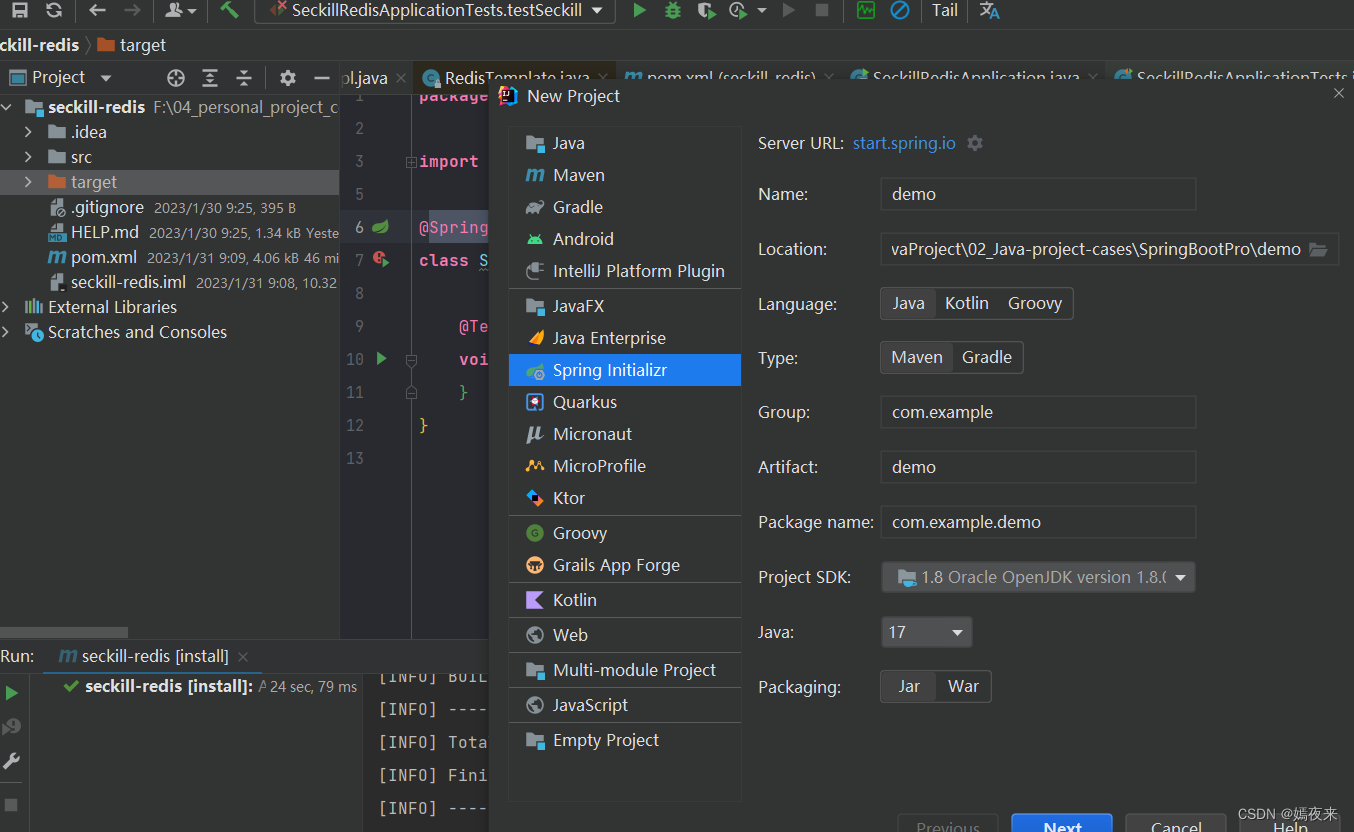Click the Expand All icon in Project panel

tap(210, 77)
